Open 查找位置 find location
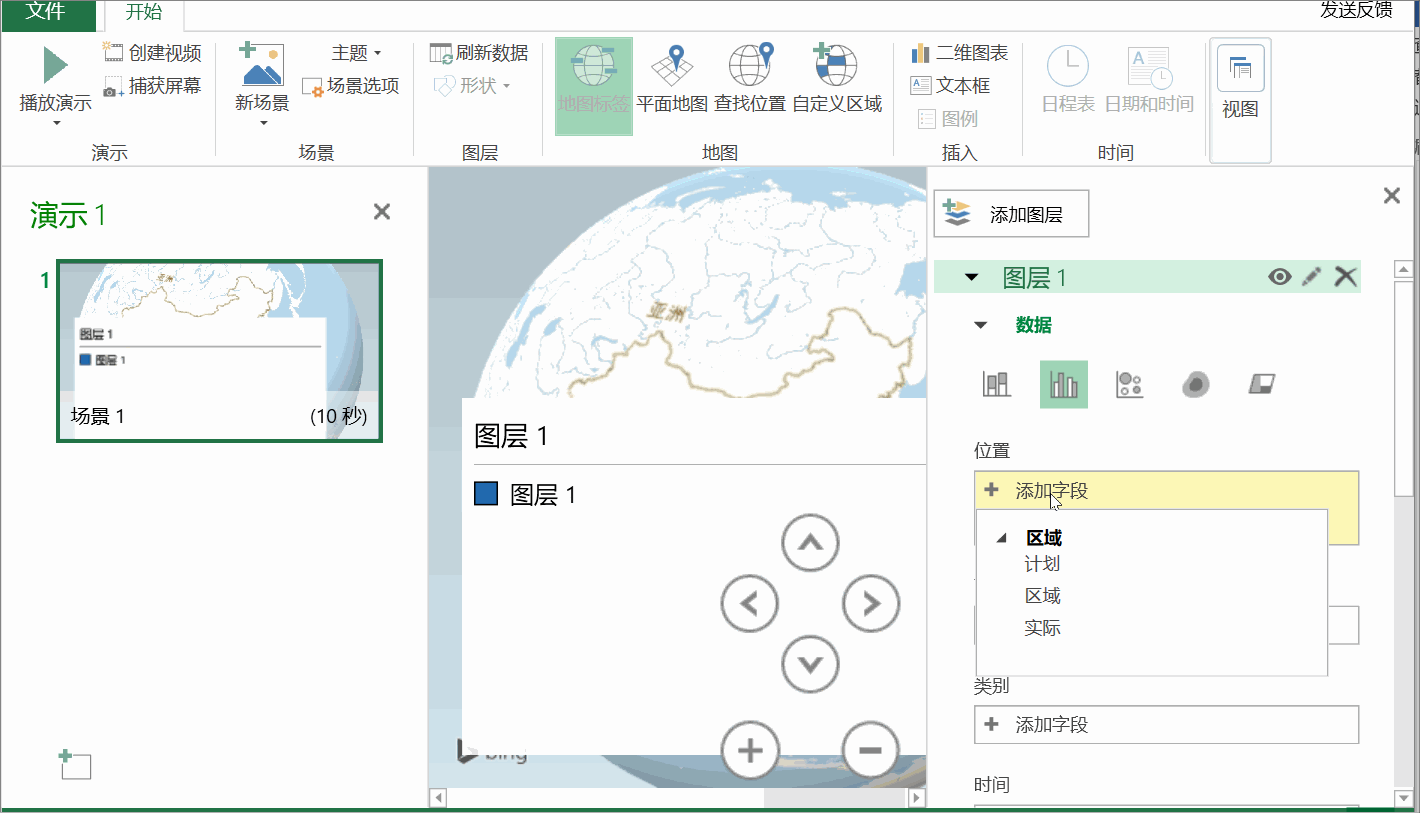 pyautogui.click(x=750, y=80)
